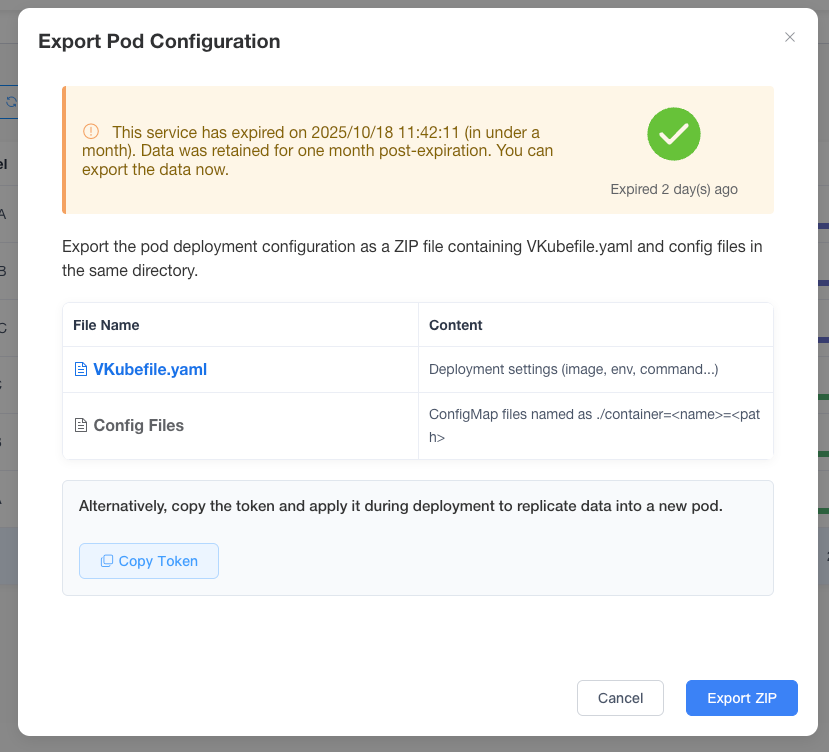Viewport: 829px width, 752px height.
Task: Click the 'Expired 2 day(s) ago' label
Action: 674,189
